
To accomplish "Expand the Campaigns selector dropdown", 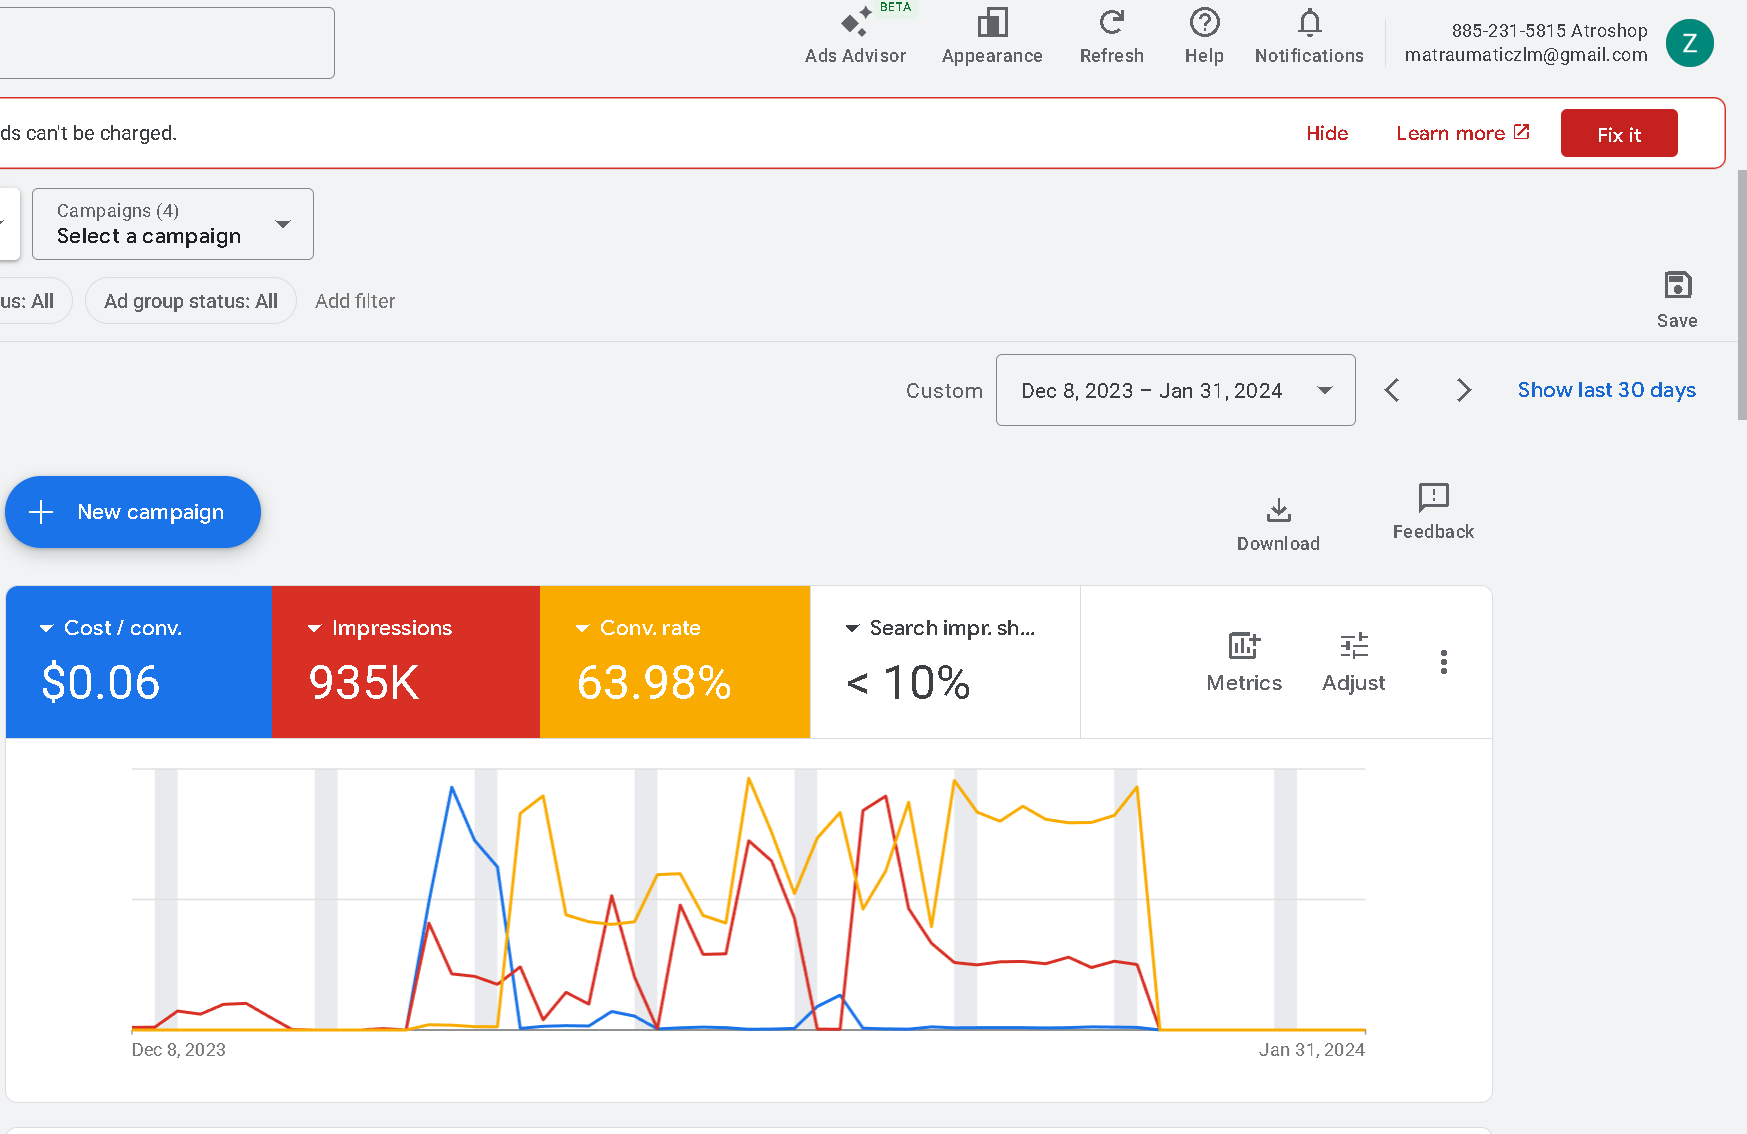I will (x=173, y=224).
